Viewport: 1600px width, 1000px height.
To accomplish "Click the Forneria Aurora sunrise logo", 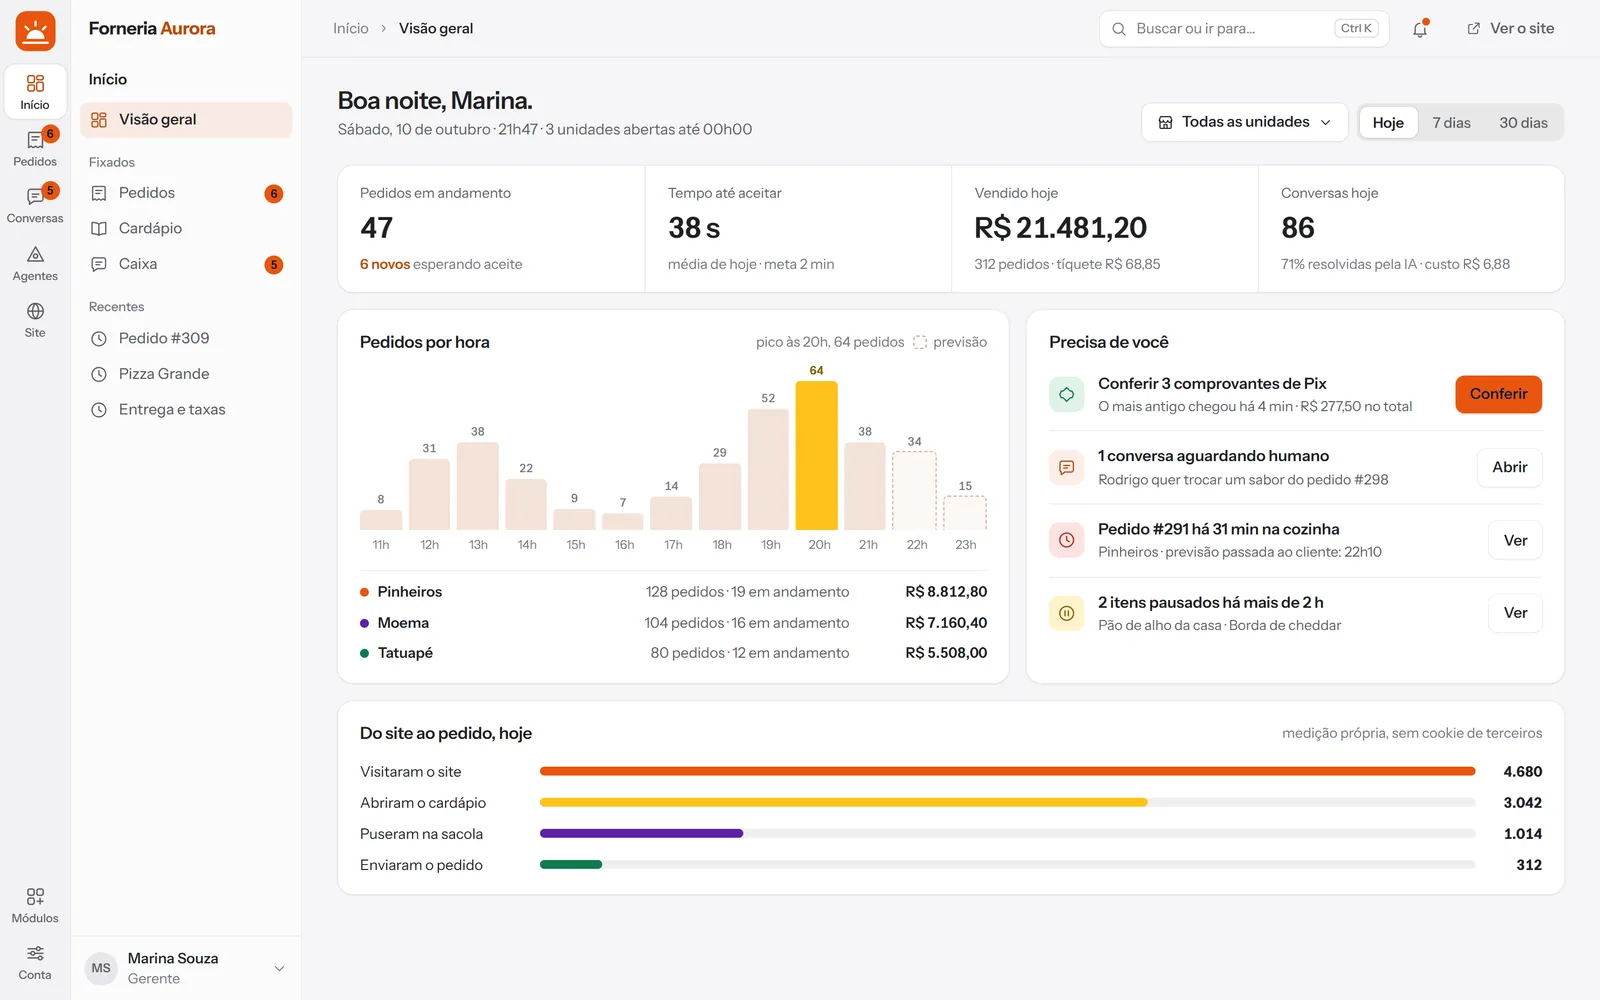I will (x=35, y=32).
